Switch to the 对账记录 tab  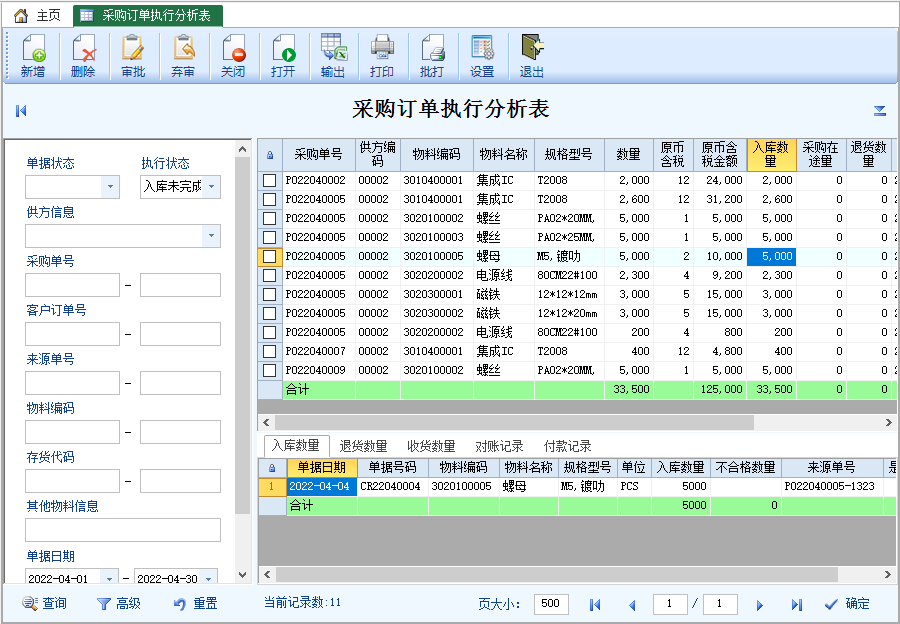(499, 446)
